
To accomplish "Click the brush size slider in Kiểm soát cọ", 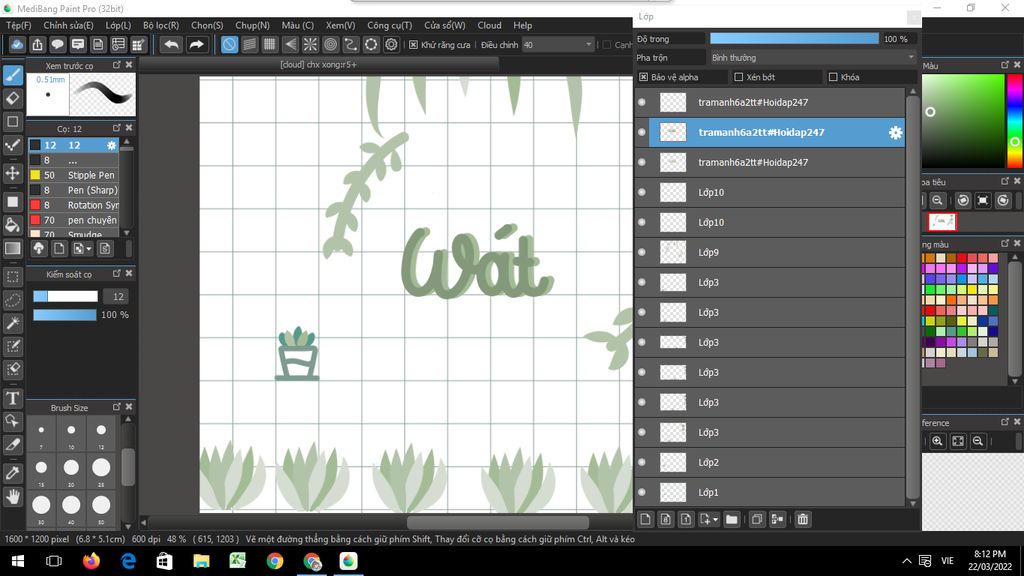I will click(x=65, y=296).
